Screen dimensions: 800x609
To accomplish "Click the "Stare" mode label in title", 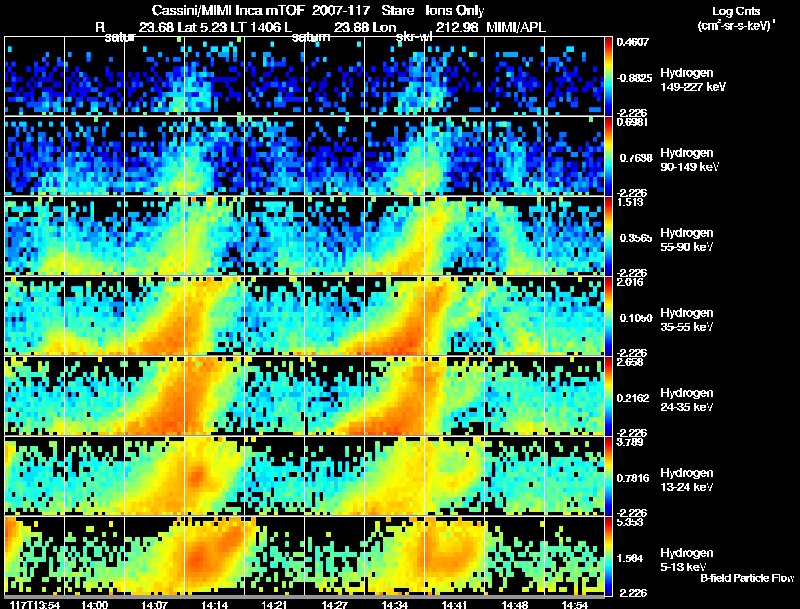I will tap(397, 11).
